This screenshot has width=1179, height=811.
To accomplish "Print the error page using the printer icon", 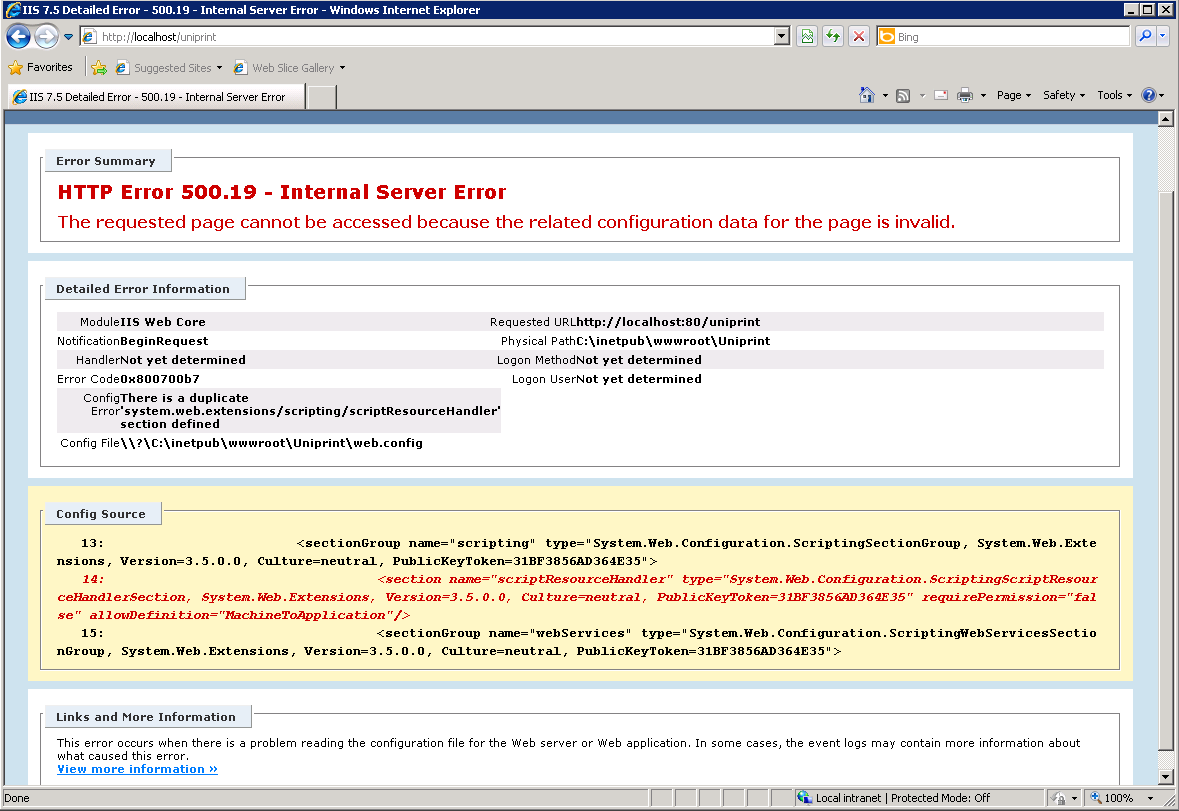I will point(966,95).
